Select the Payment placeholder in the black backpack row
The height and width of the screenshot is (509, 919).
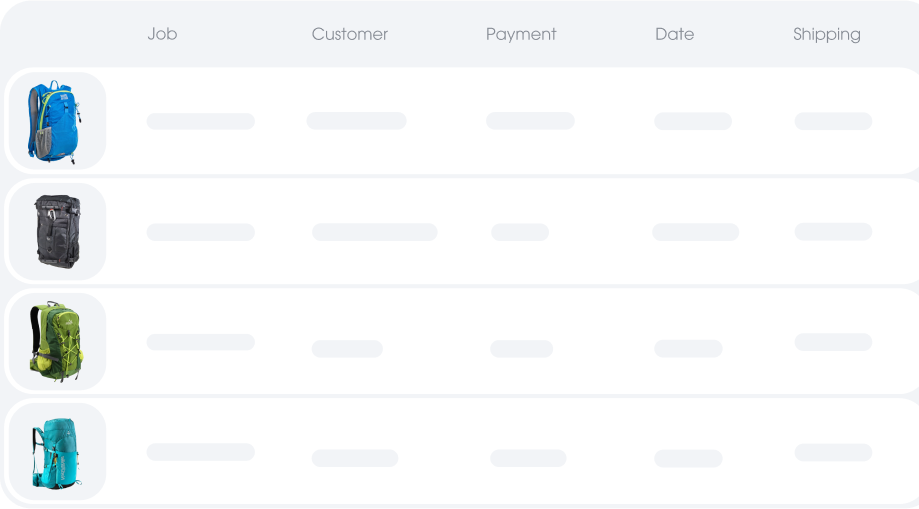[x=520, y=232]
